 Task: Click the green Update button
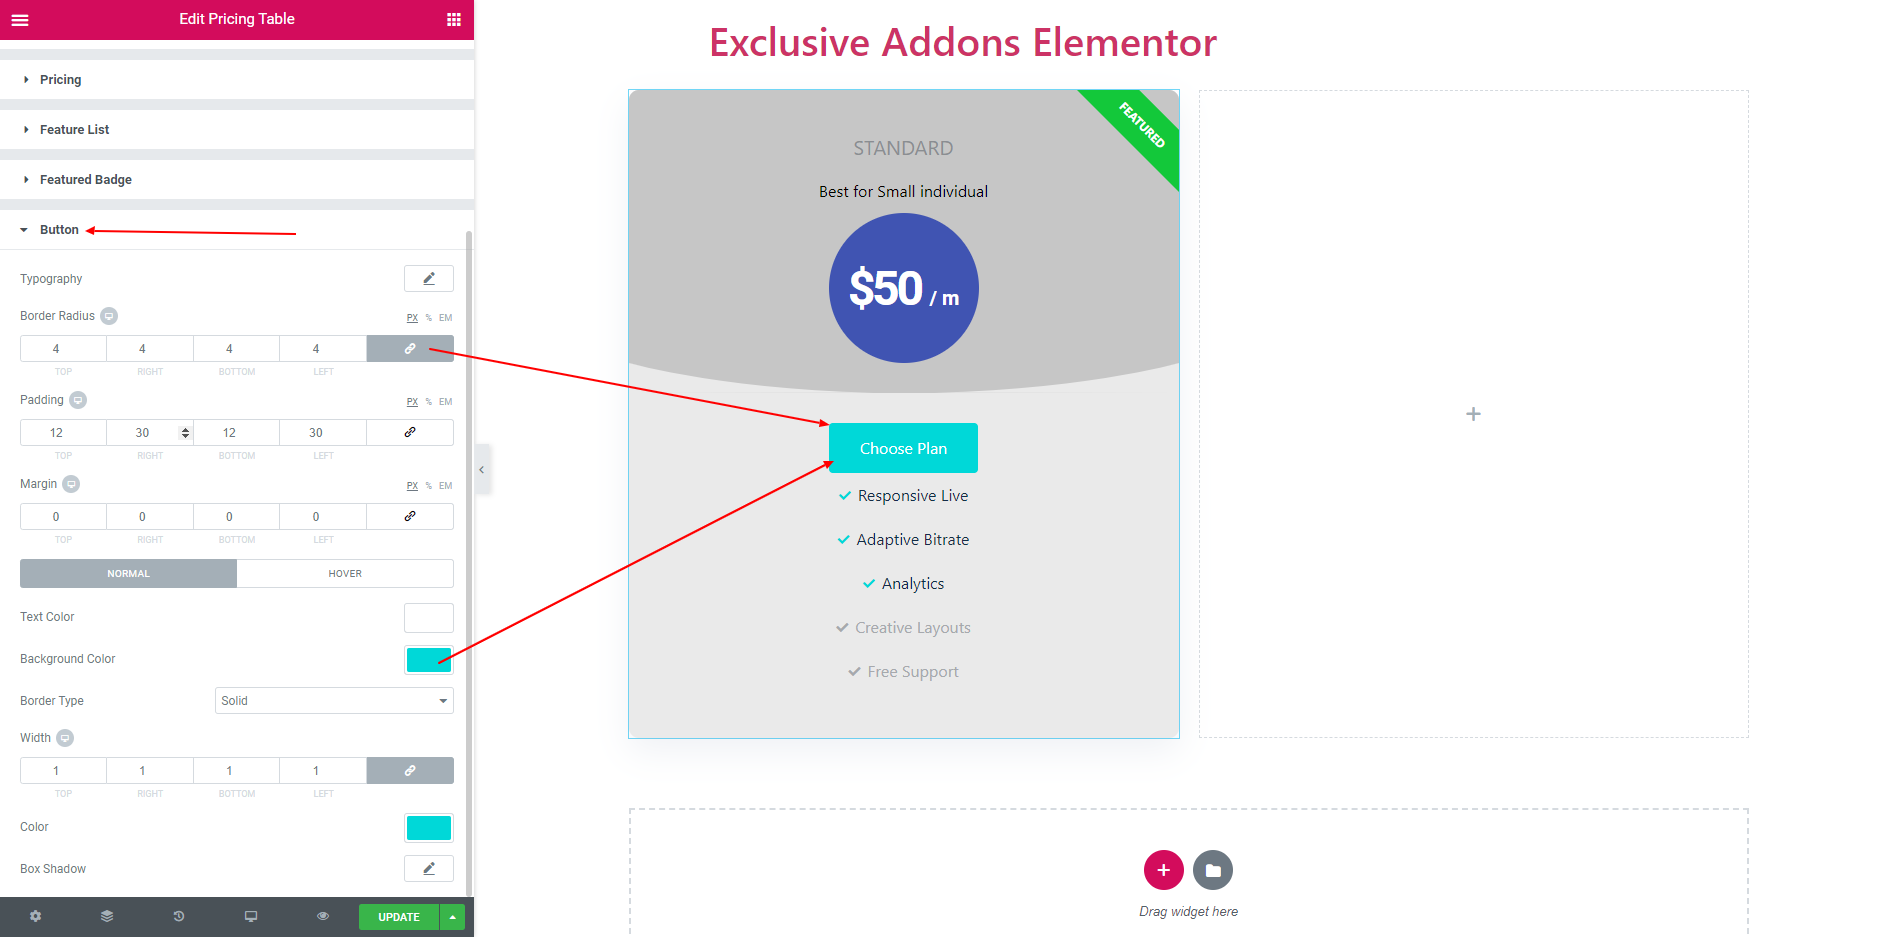pyautogui.click(x=399, y=917)
